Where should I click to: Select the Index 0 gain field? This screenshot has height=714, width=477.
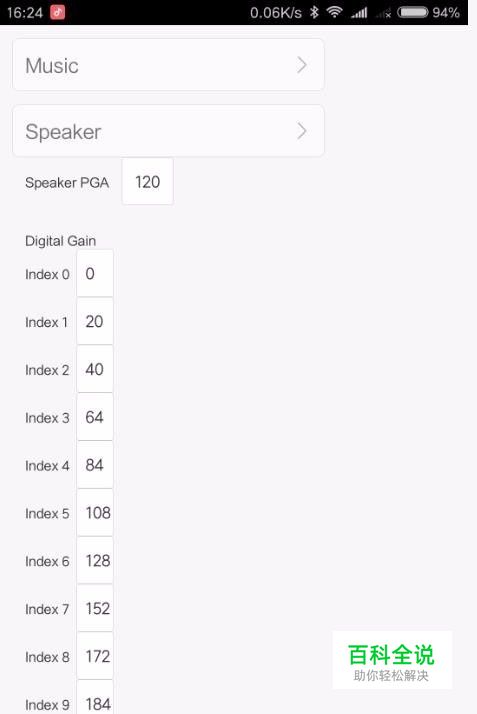(95, 274)
